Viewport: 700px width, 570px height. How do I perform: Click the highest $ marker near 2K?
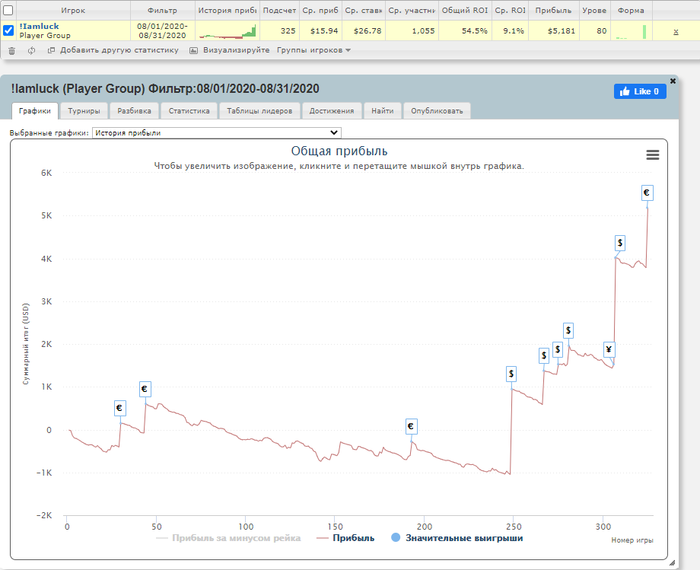[x=568, y=331]
